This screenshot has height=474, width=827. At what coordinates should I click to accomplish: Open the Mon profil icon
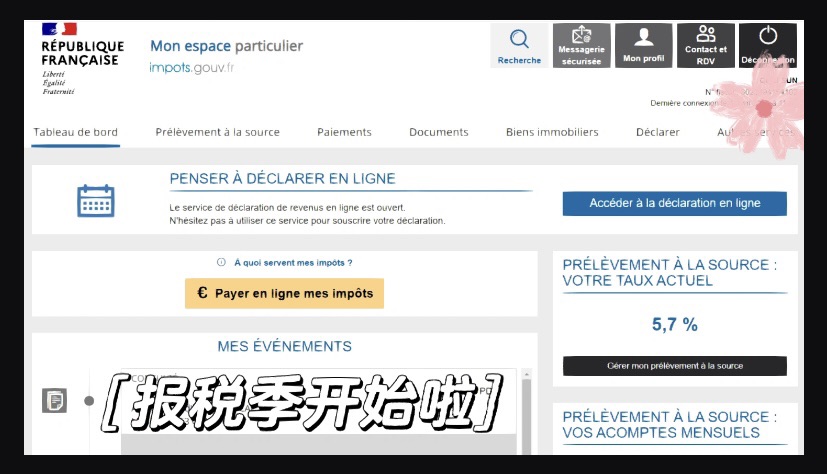(x=643, y=38)
